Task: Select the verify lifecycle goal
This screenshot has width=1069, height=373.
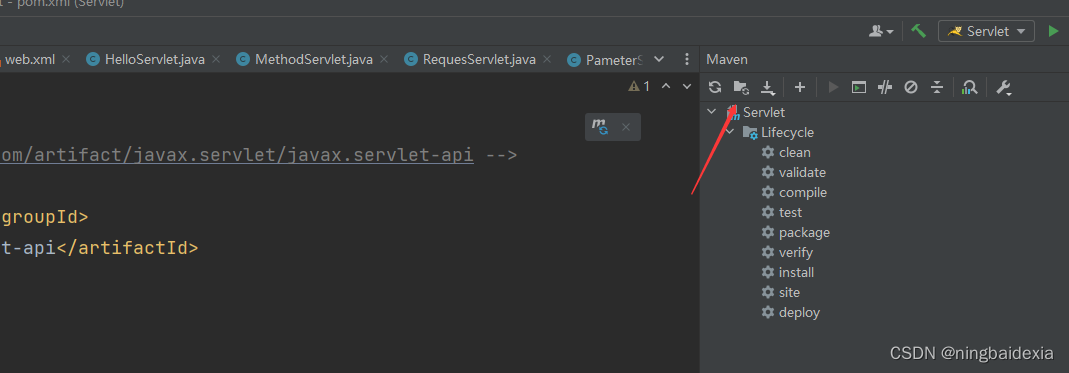Action: click(x=787, y=252)
